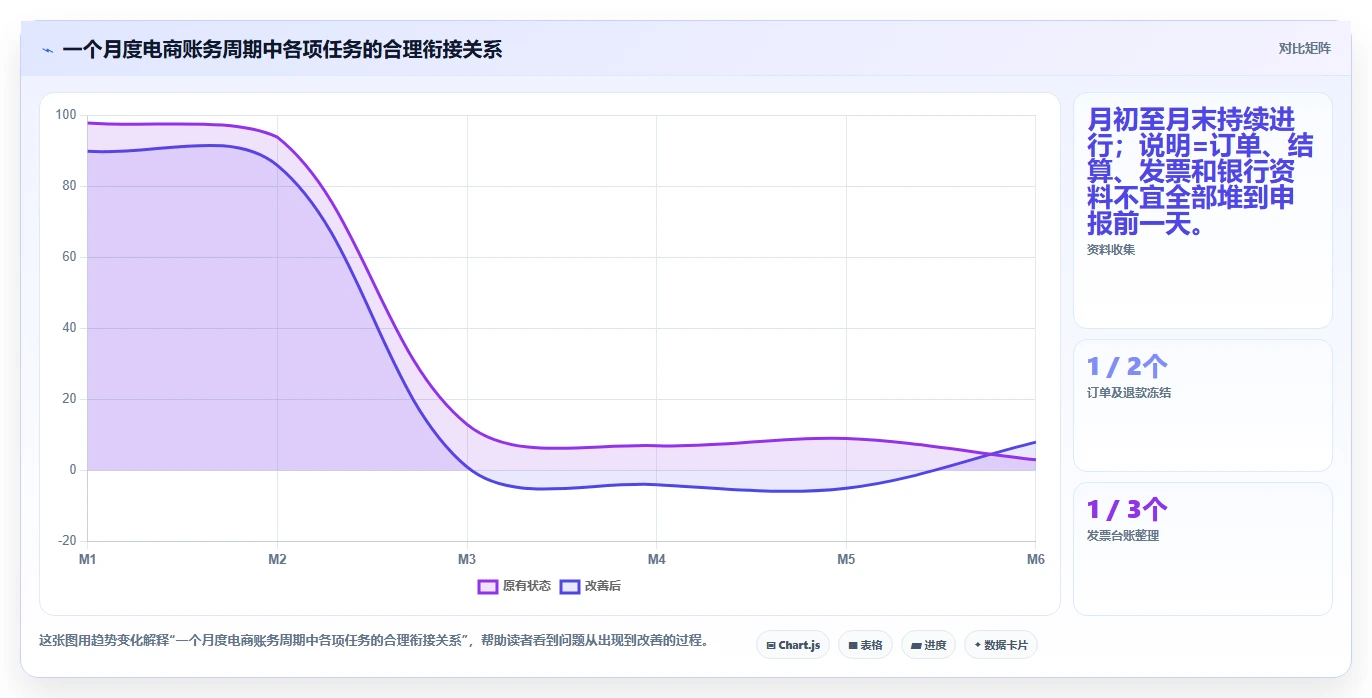
Task: Click the sparkle icon in 数据卡片 tag
Action: coord(978,646)
